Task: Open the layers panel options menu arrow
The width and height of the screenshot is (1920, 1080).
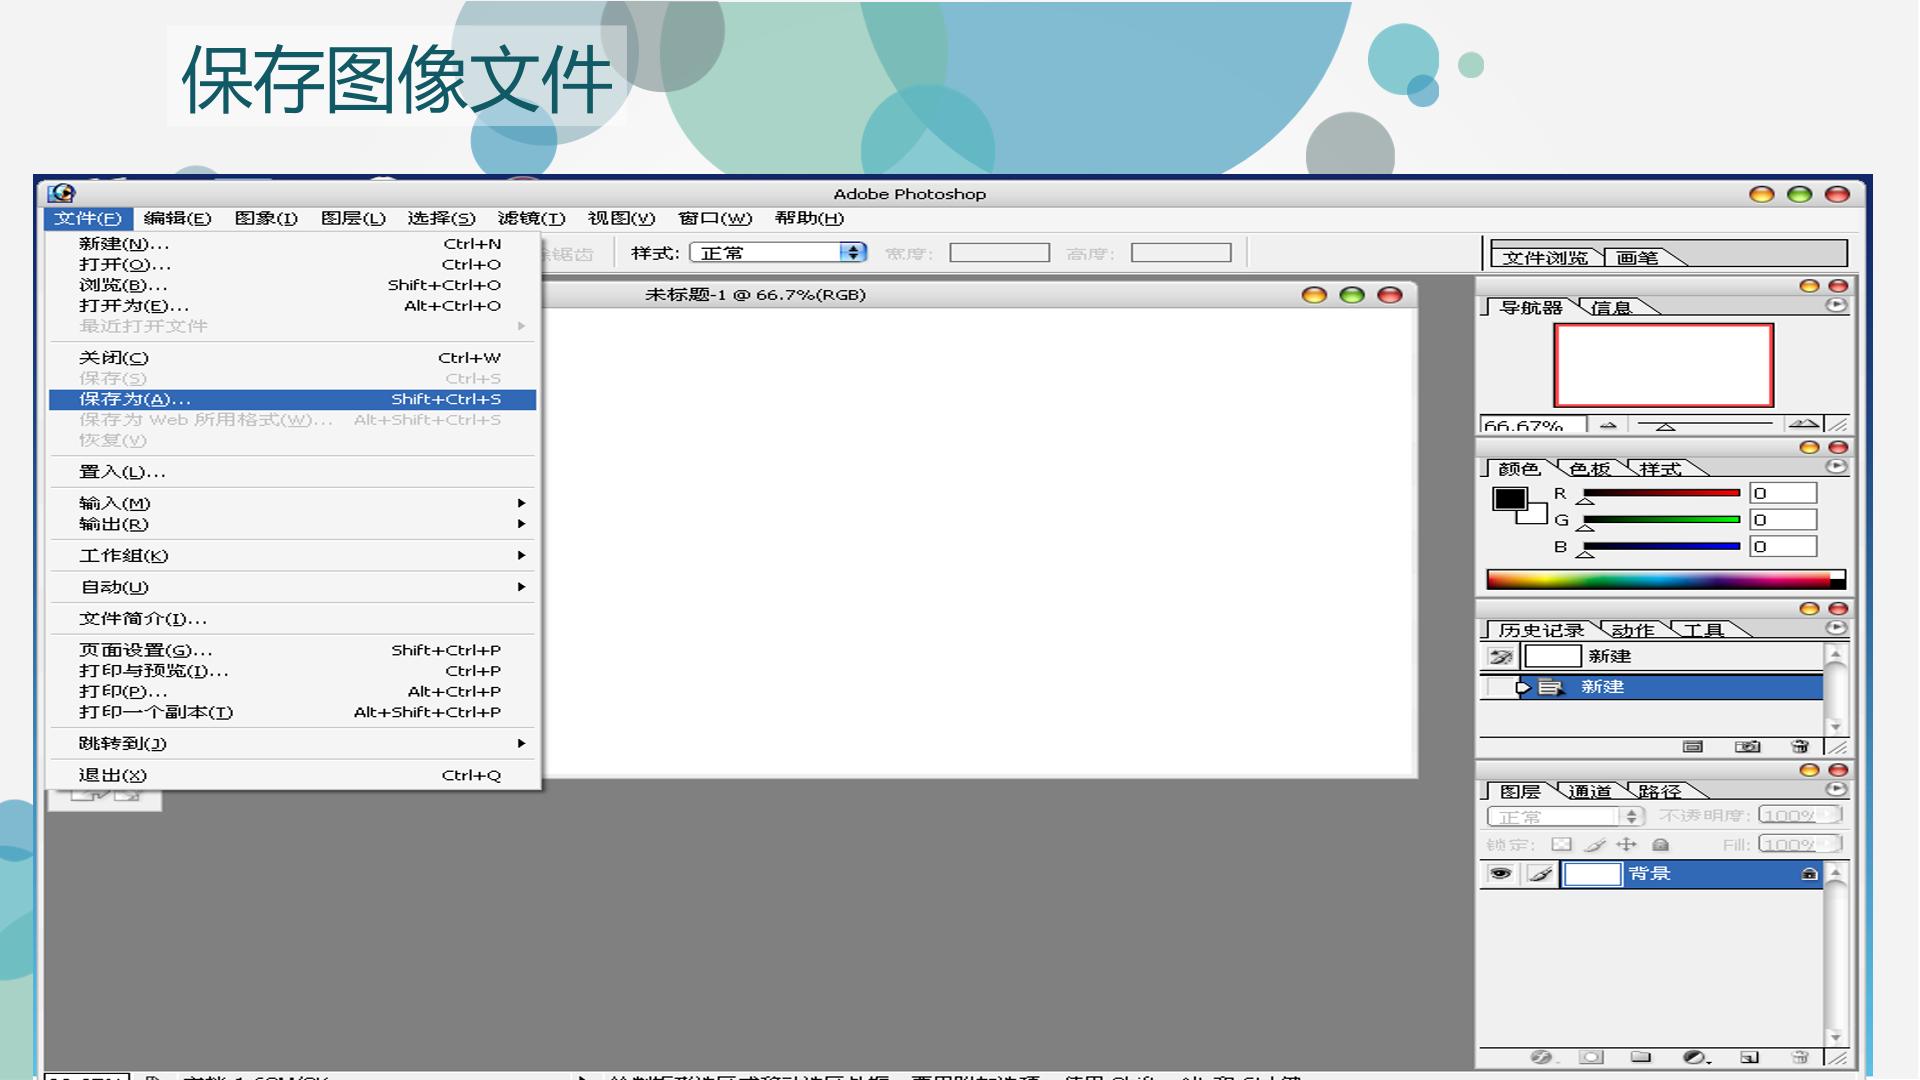Action: [x=1836, y=790]
